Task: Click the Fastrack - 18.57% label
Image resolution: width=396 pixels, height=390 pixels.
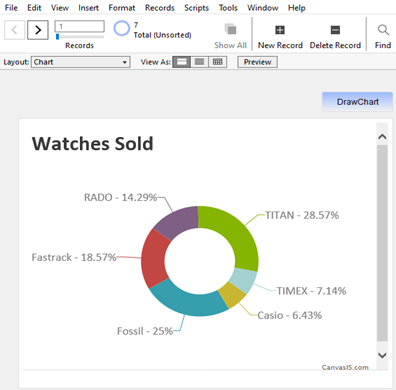Action: [x=74, y=257]
